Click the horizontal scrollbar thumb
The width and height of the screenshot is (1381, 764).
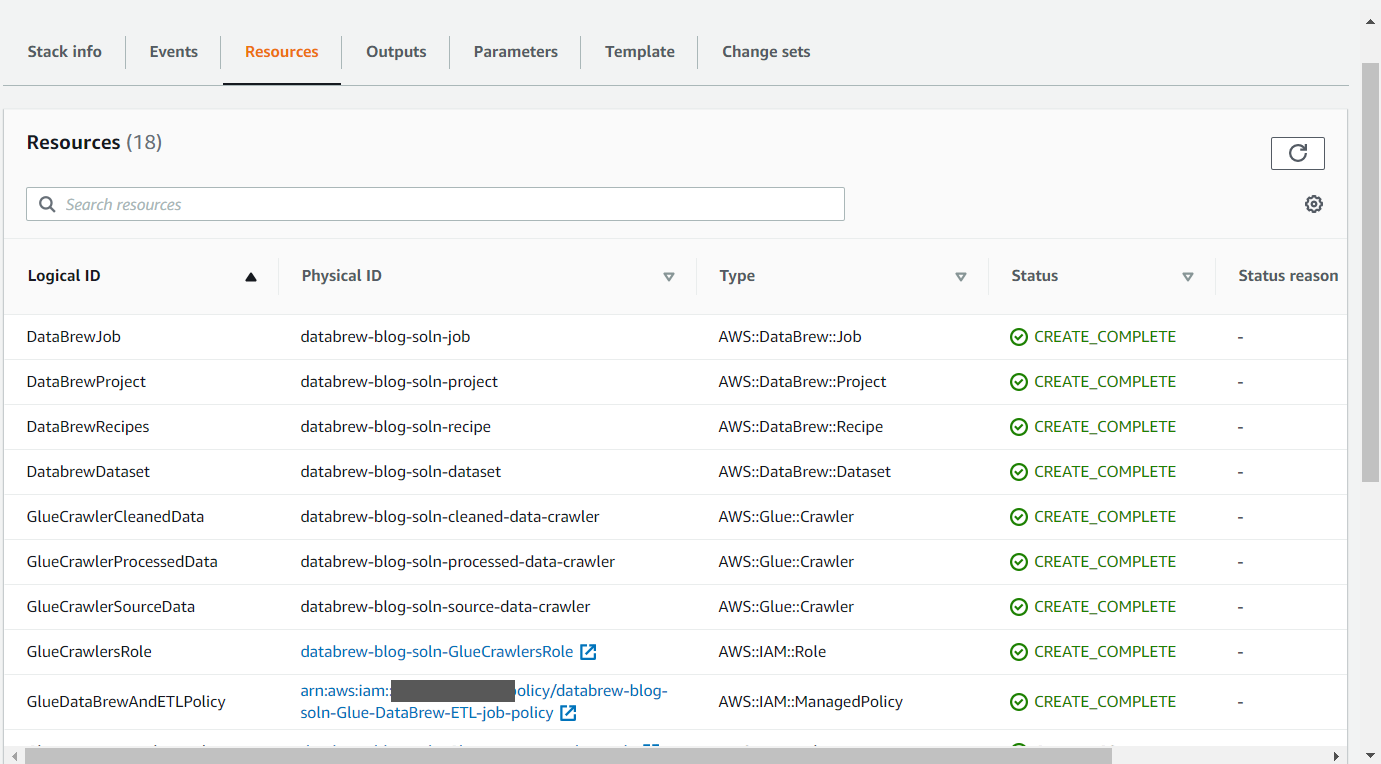(x=568, y=755)
